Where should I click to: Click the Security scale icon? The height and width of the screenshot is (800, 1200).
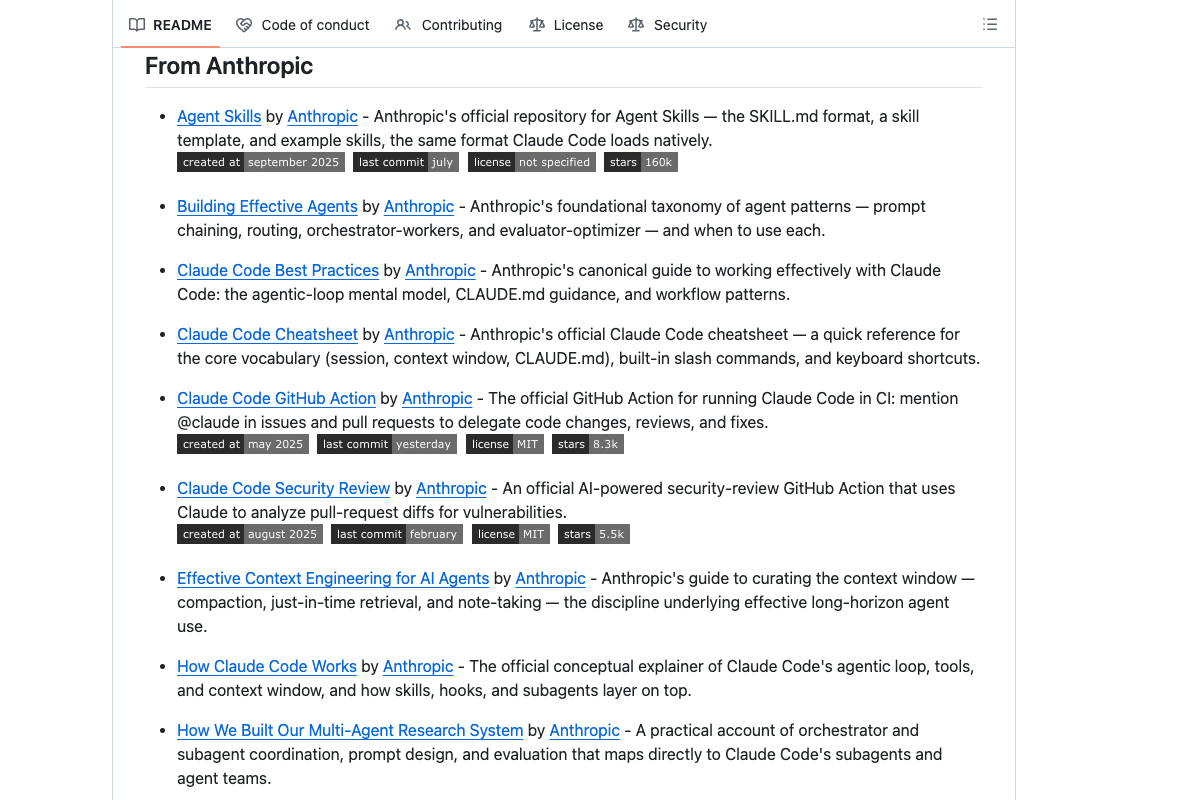[636, 25]
